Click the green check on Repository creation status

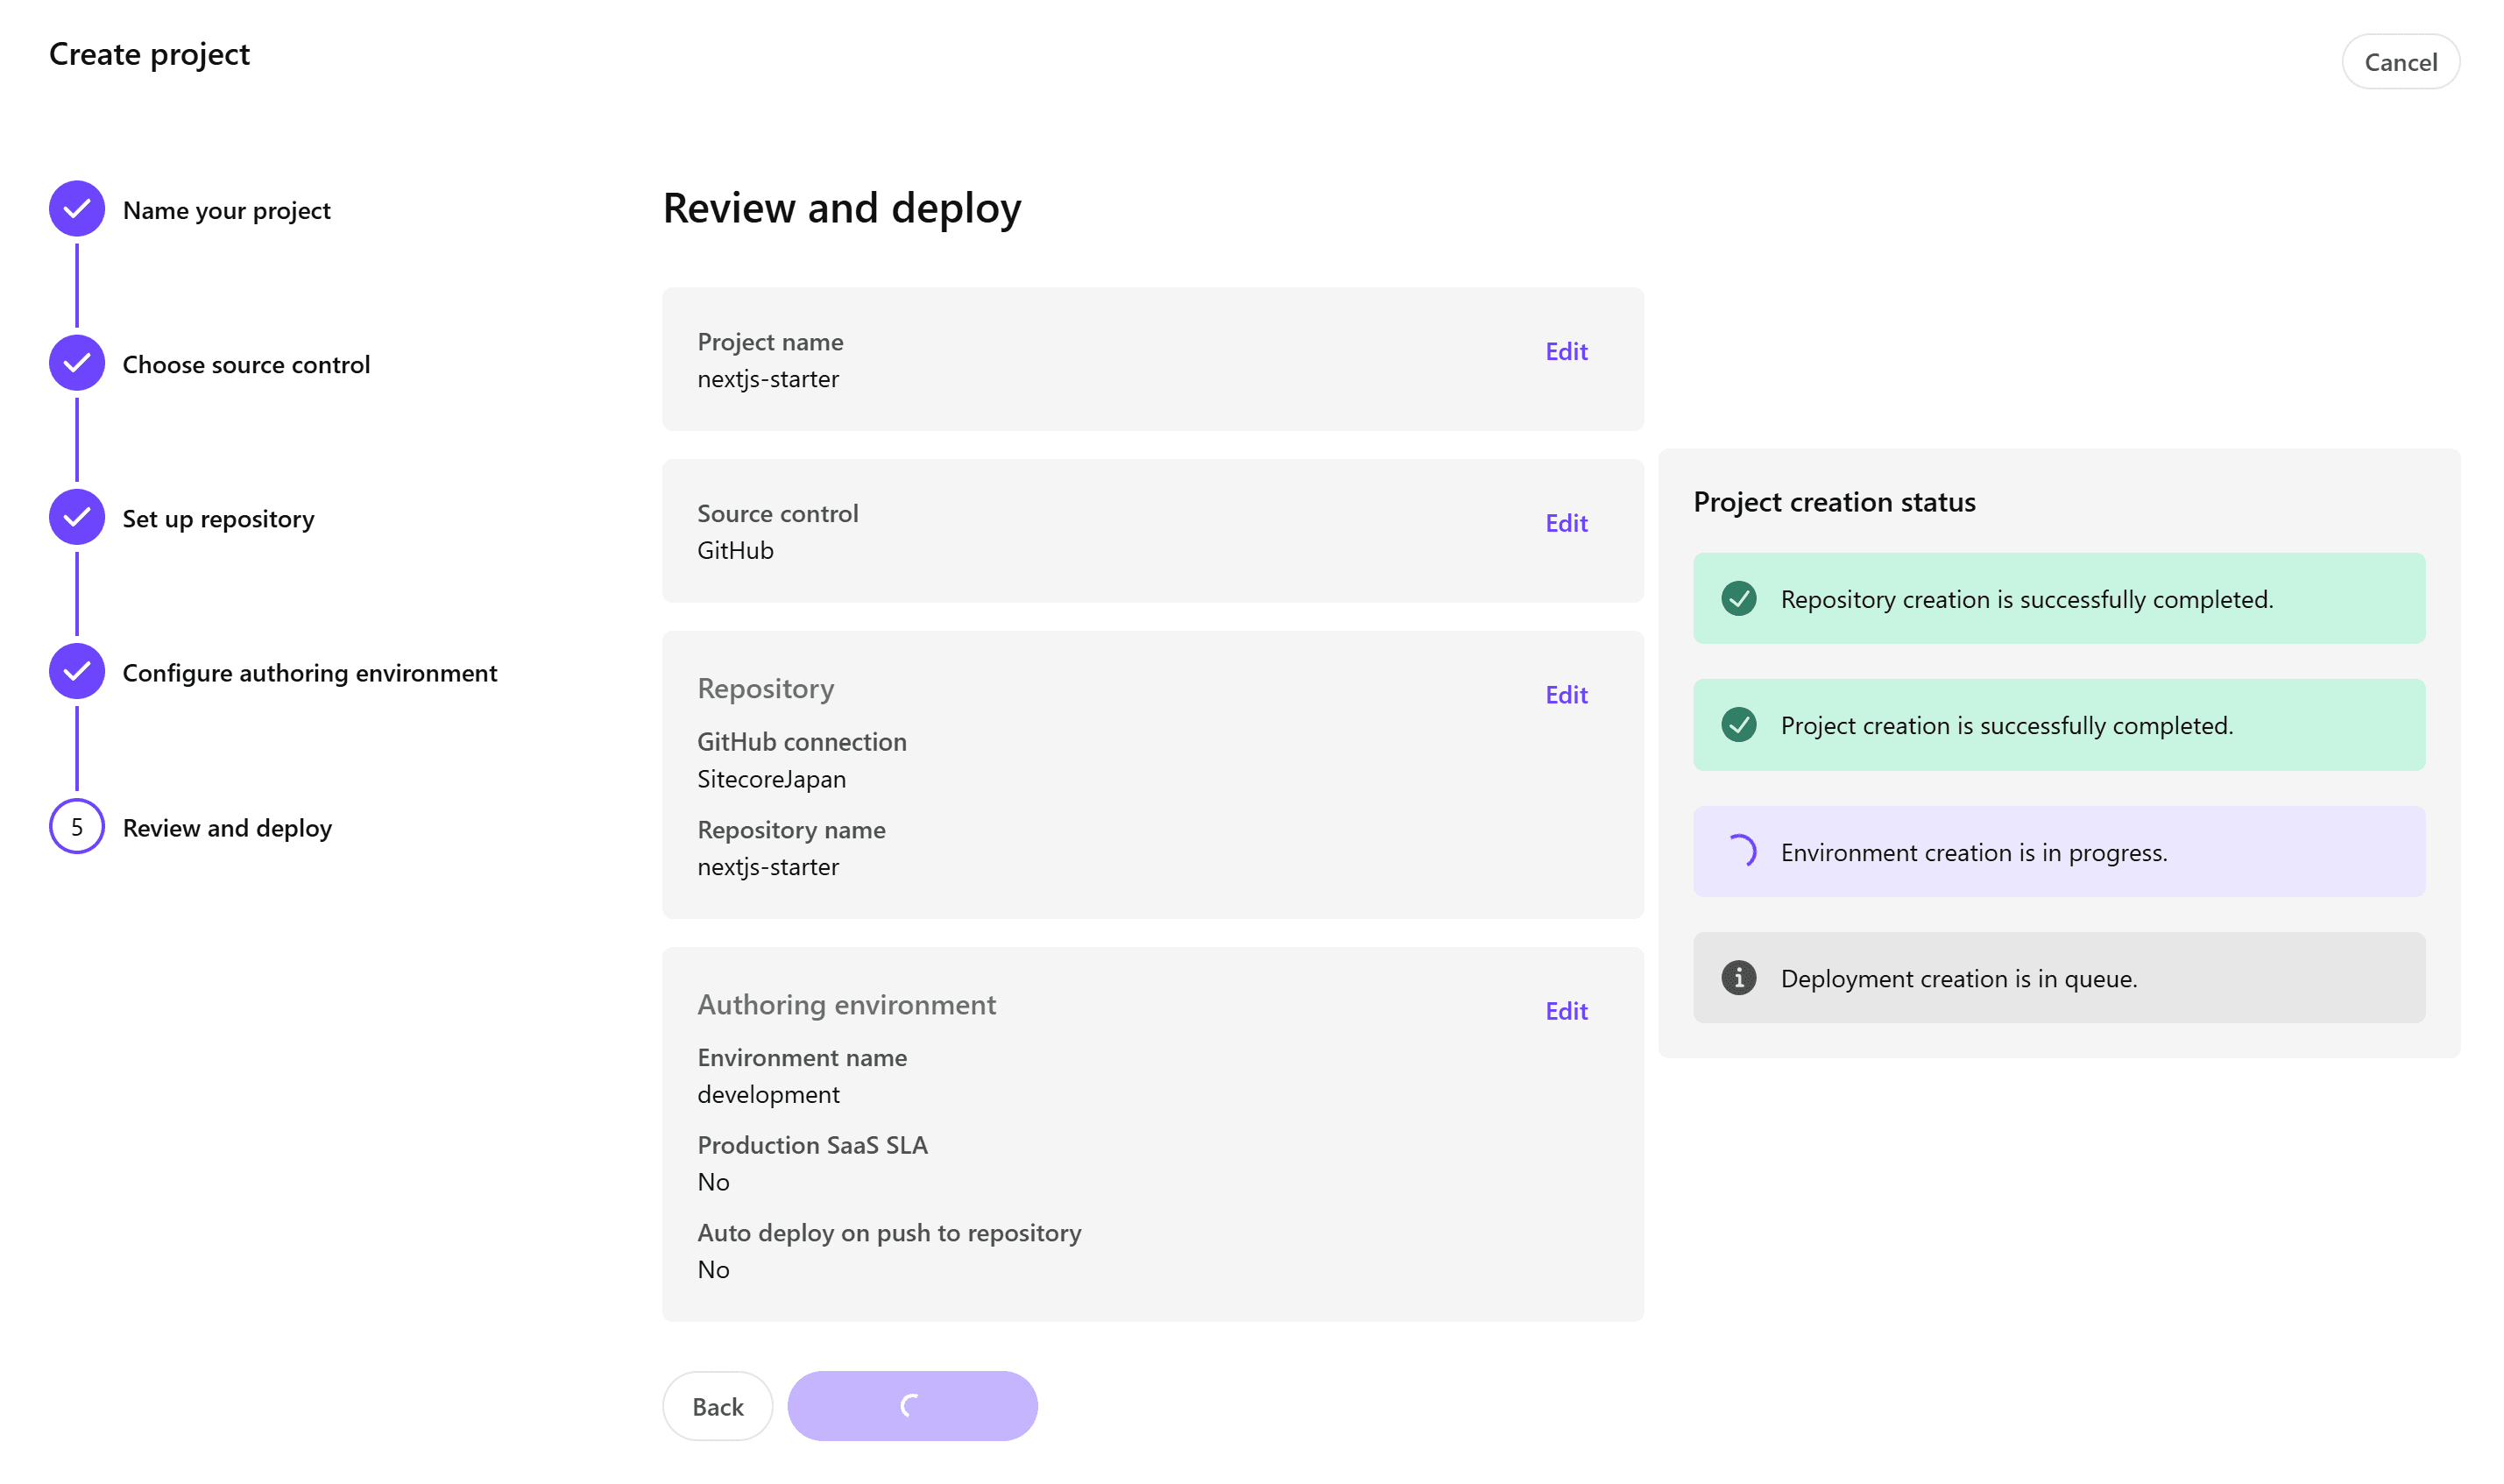click(1739, 599)
